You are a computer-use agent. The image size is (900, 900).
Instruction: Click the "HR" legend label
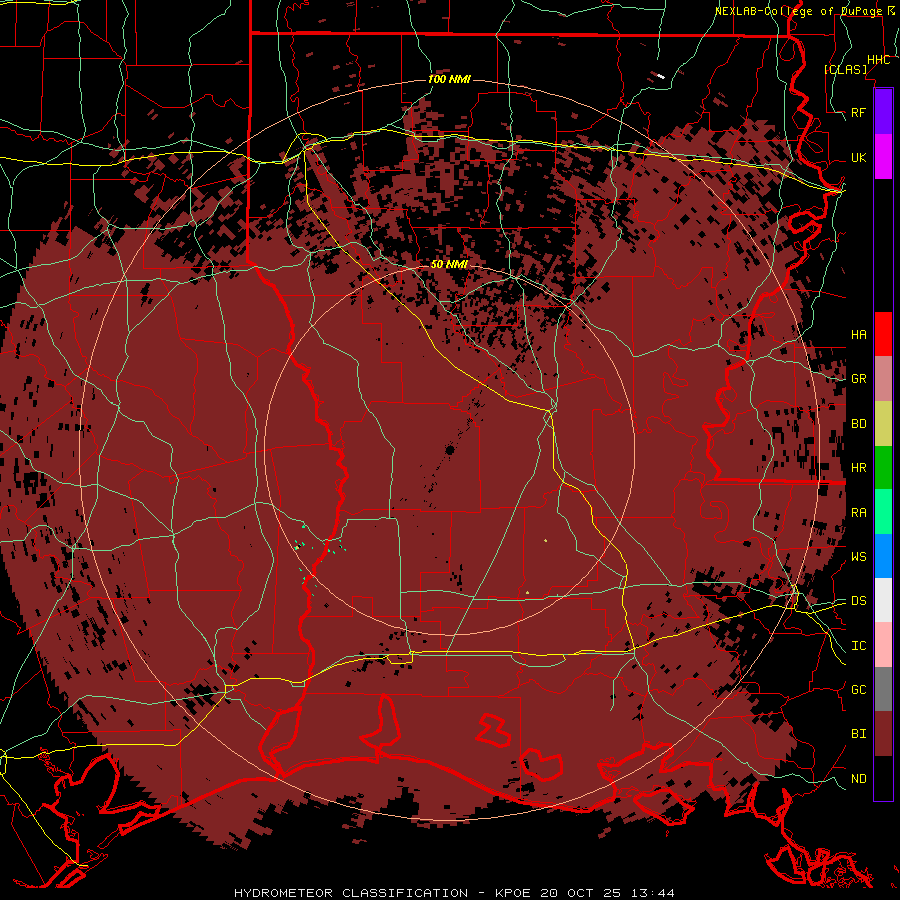pos(858,468)
